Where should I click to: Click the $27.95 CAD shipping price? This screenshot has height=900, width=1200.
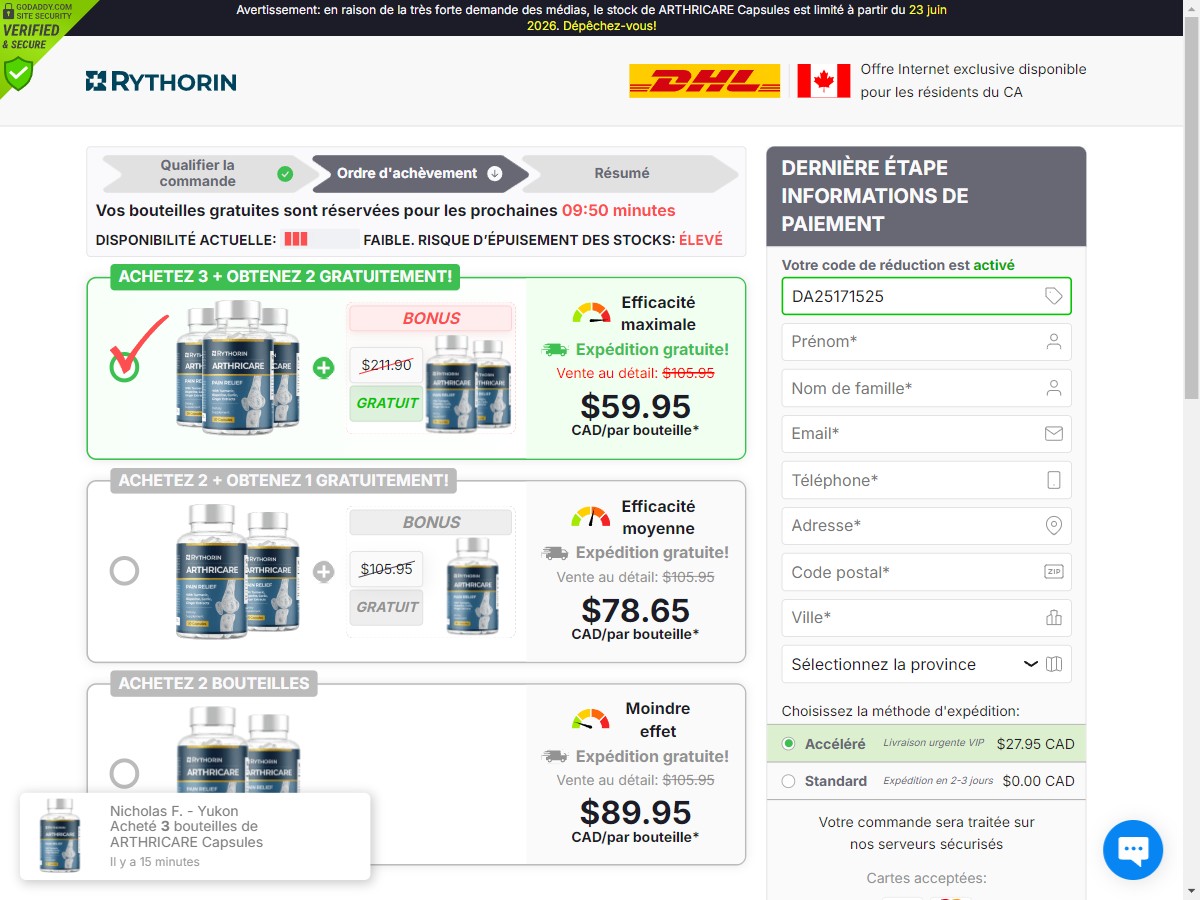point(1036,744)
